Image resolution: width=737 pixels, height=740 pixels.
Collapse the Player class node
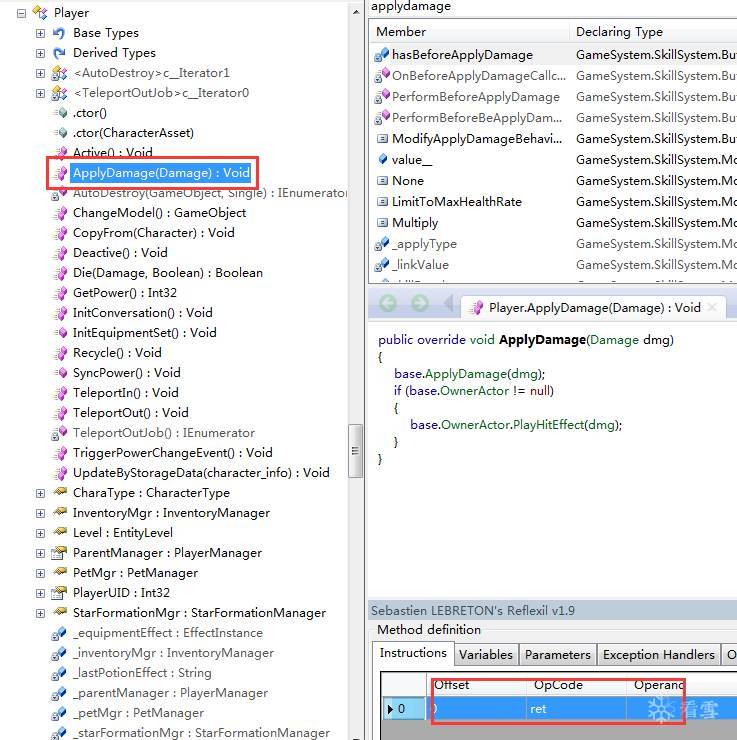[x=21, y=13]
